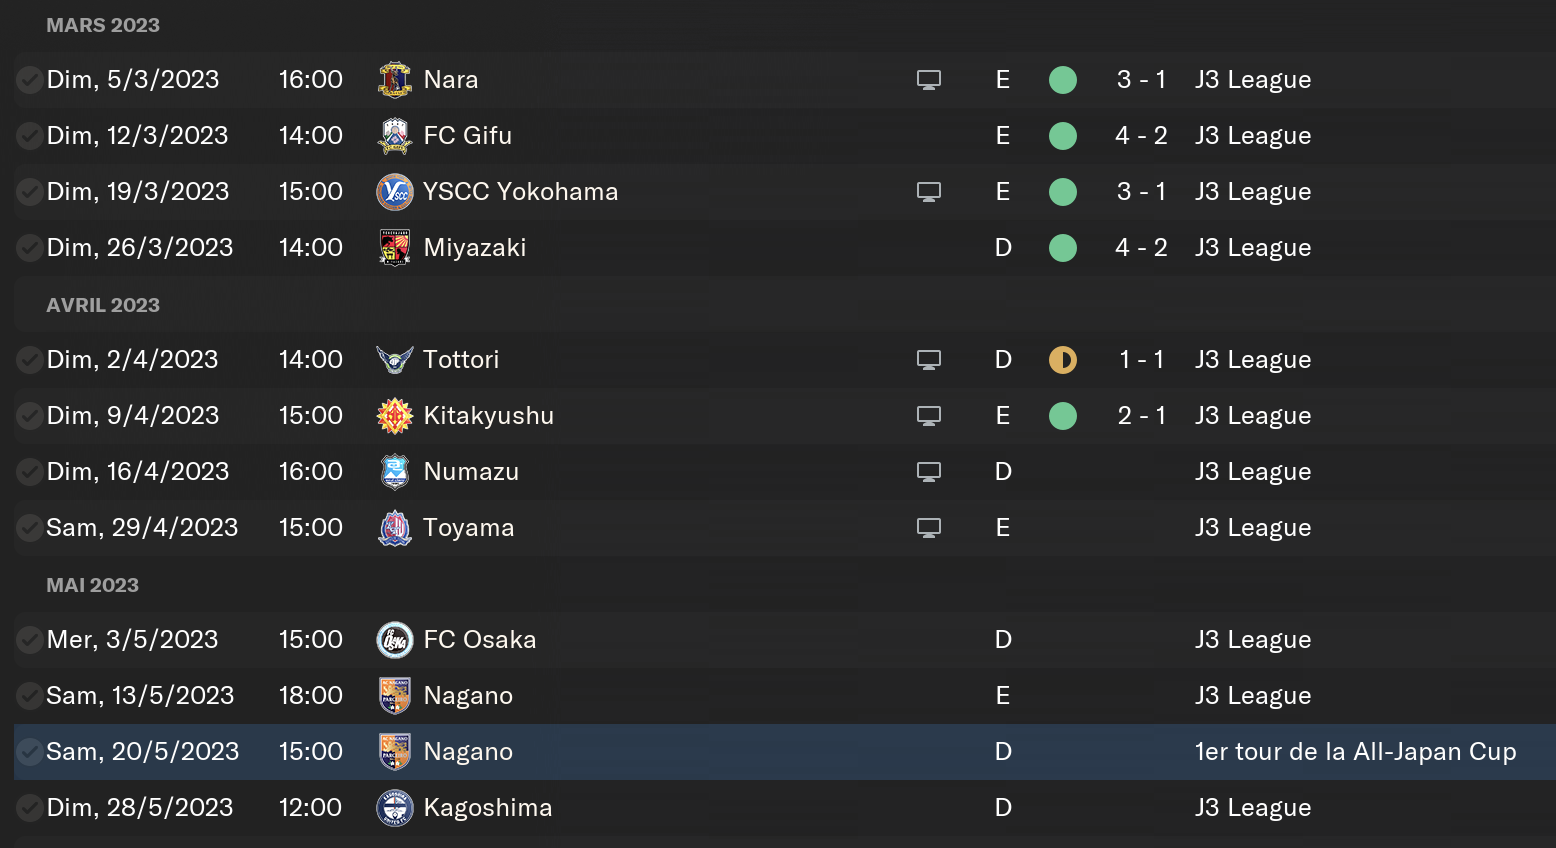Click the yellow draw indicator for Tottori

pyautogui.click(x=1063, y=360)
